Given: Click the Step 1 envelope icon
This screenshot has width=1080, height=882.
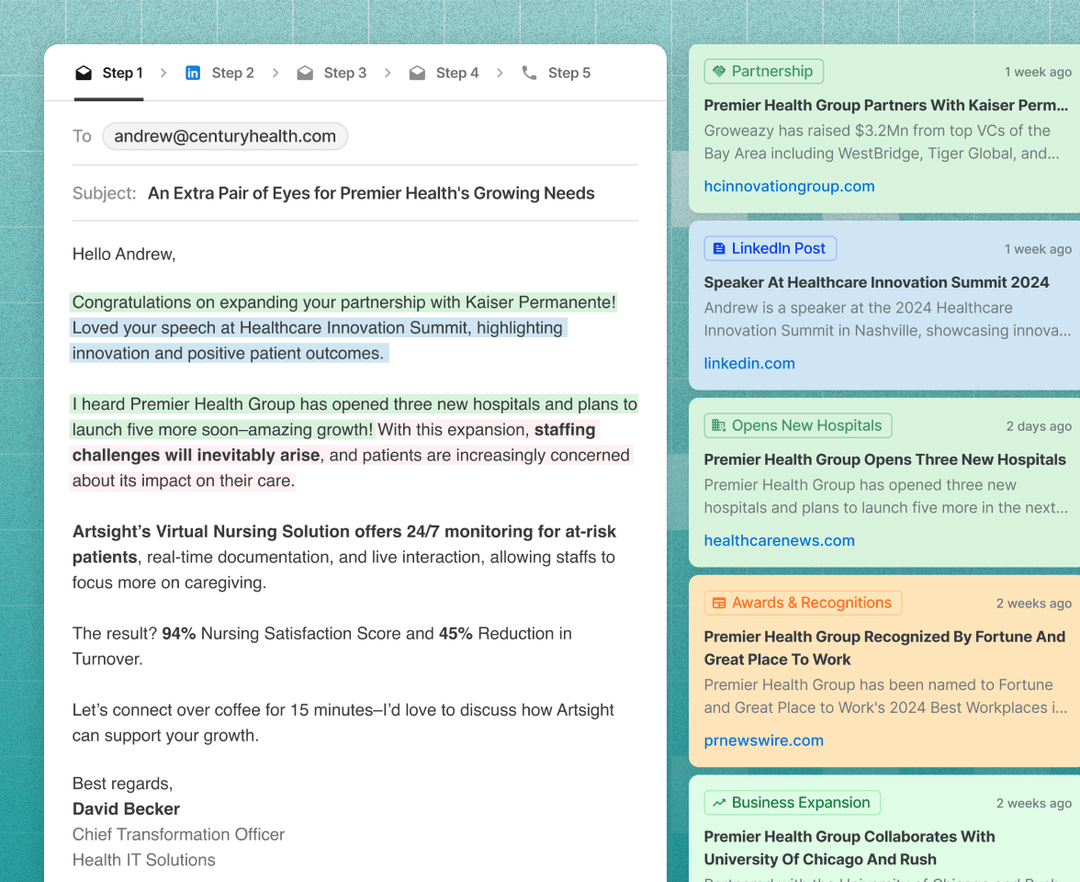Looking at the screenshot, I should [84, 73].
